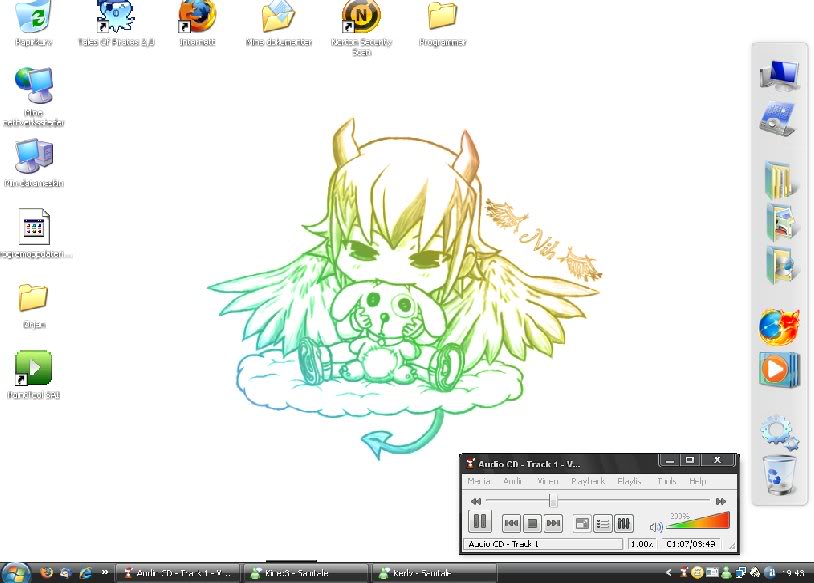Toggle fullscreen video mode button
Viewport: 814px width, 583px height.
[x=582, y=522]
